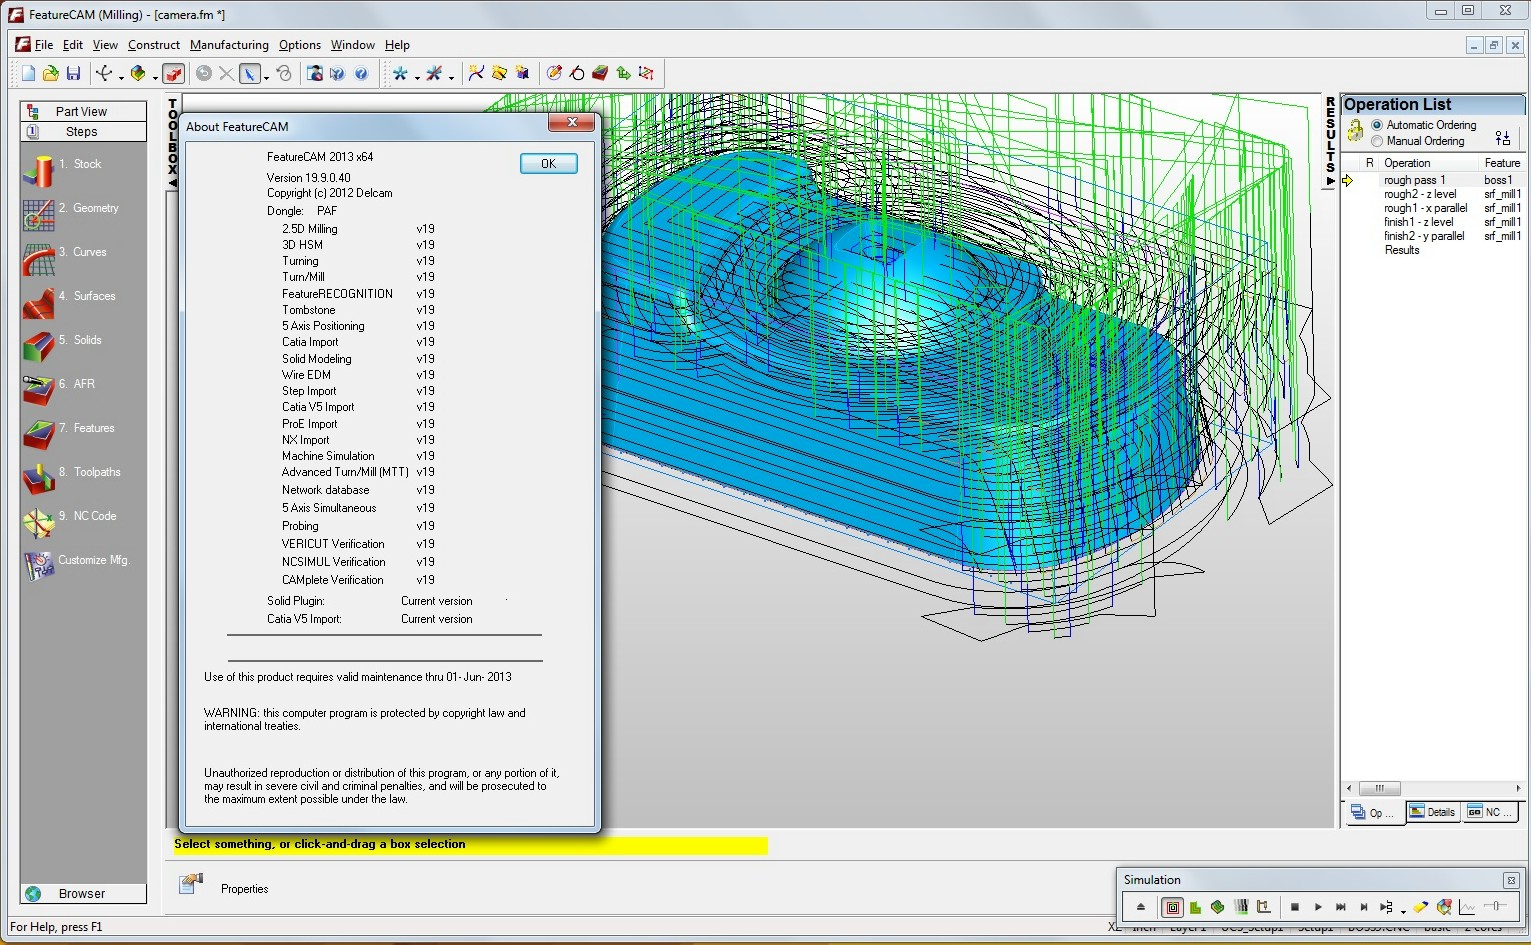Click the blue circular help icon

361,73
